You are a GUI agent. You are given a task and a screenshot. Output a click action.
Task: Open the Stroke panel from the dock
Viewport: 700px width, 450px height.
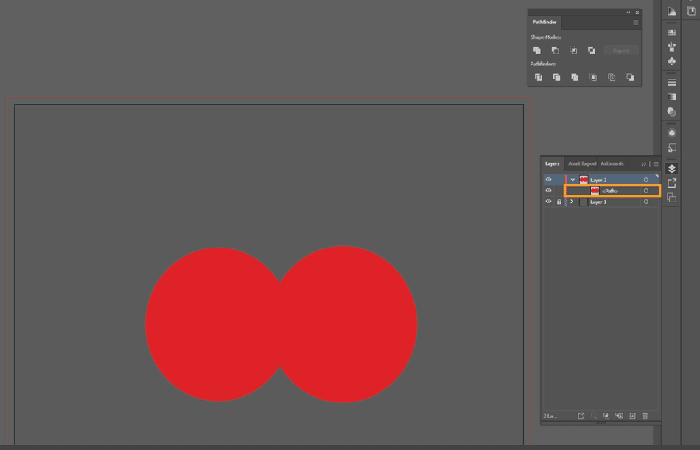[671, 83]
